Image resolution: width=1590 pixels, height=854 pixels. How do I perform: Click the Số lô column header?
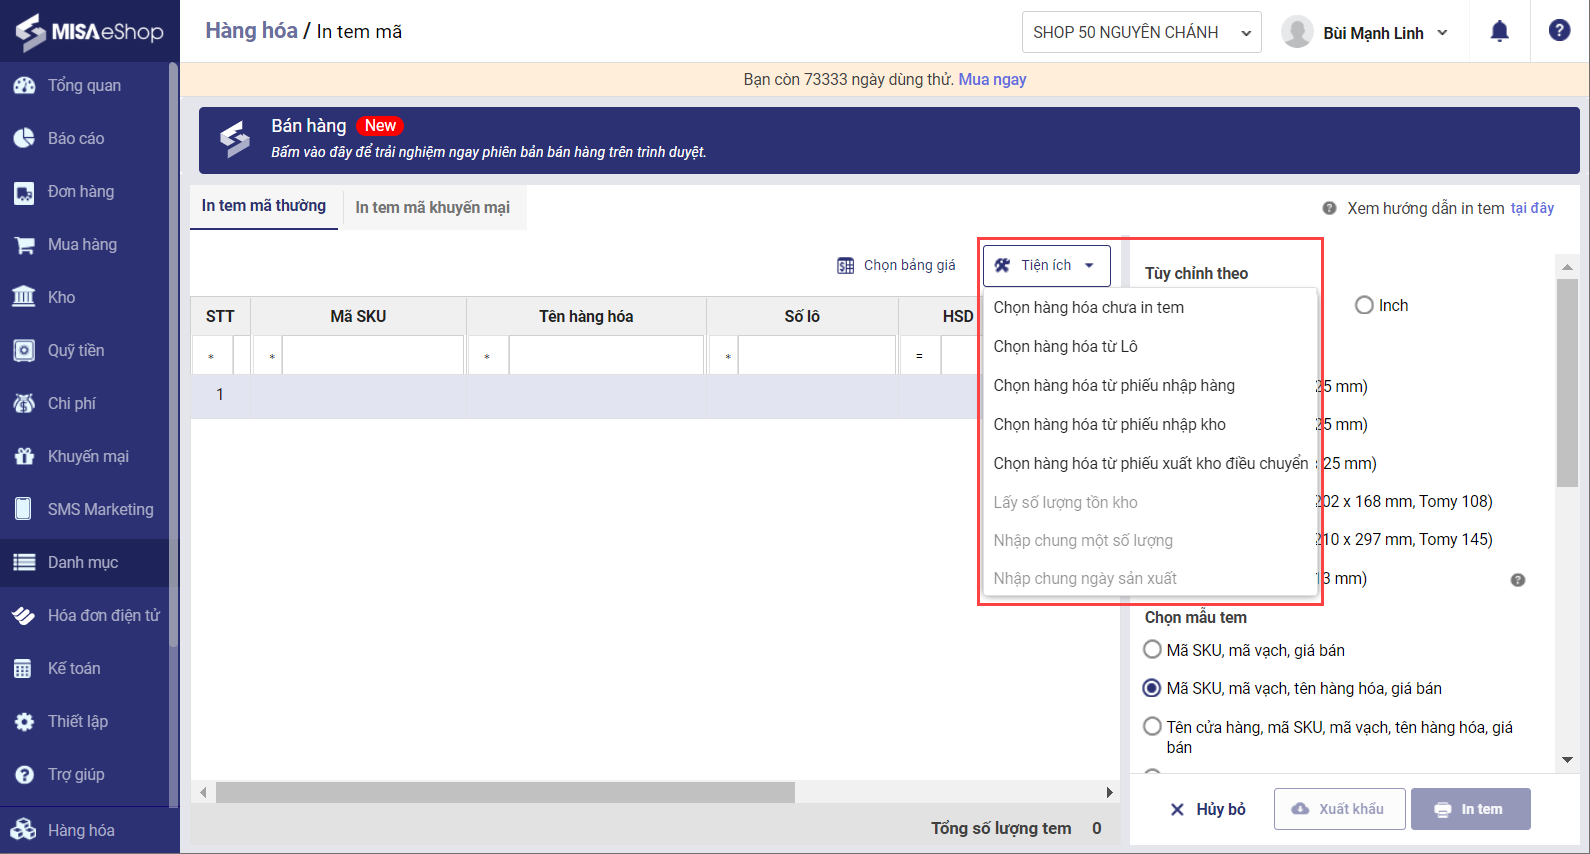[x=802, y=317]
